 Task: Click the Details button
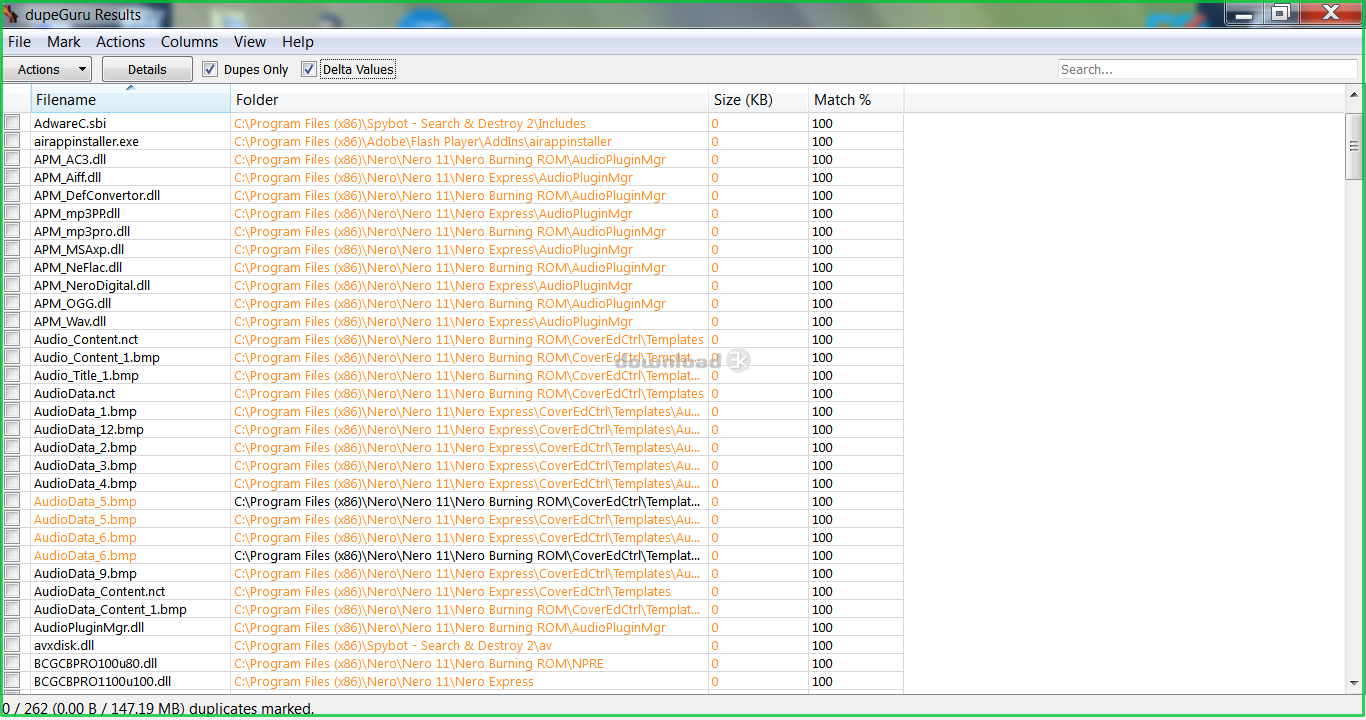(x=147, y=69)
